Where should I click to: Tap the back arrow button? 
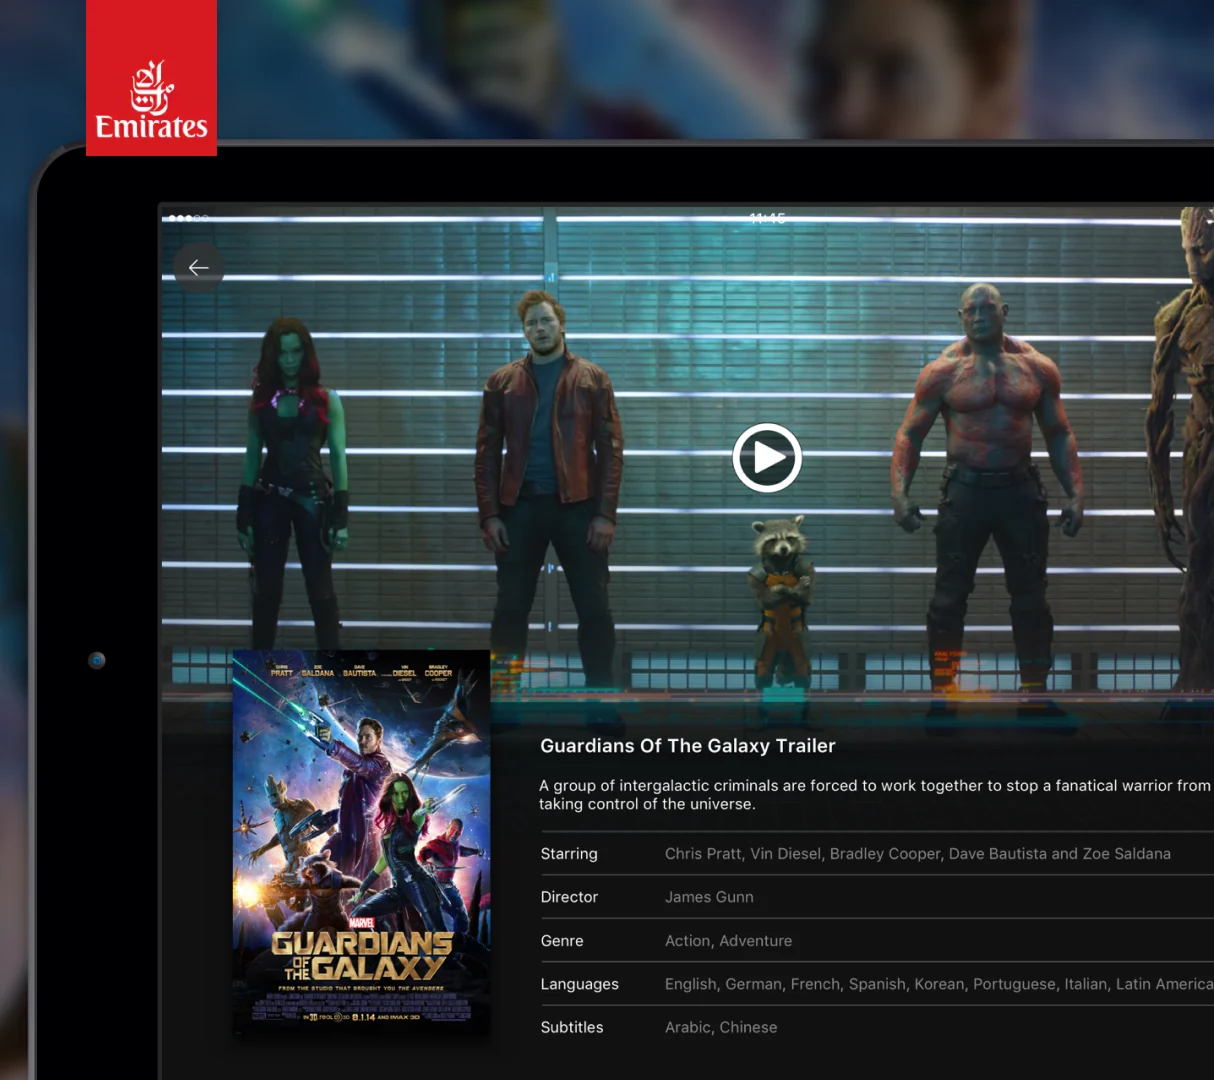(199, 268)
